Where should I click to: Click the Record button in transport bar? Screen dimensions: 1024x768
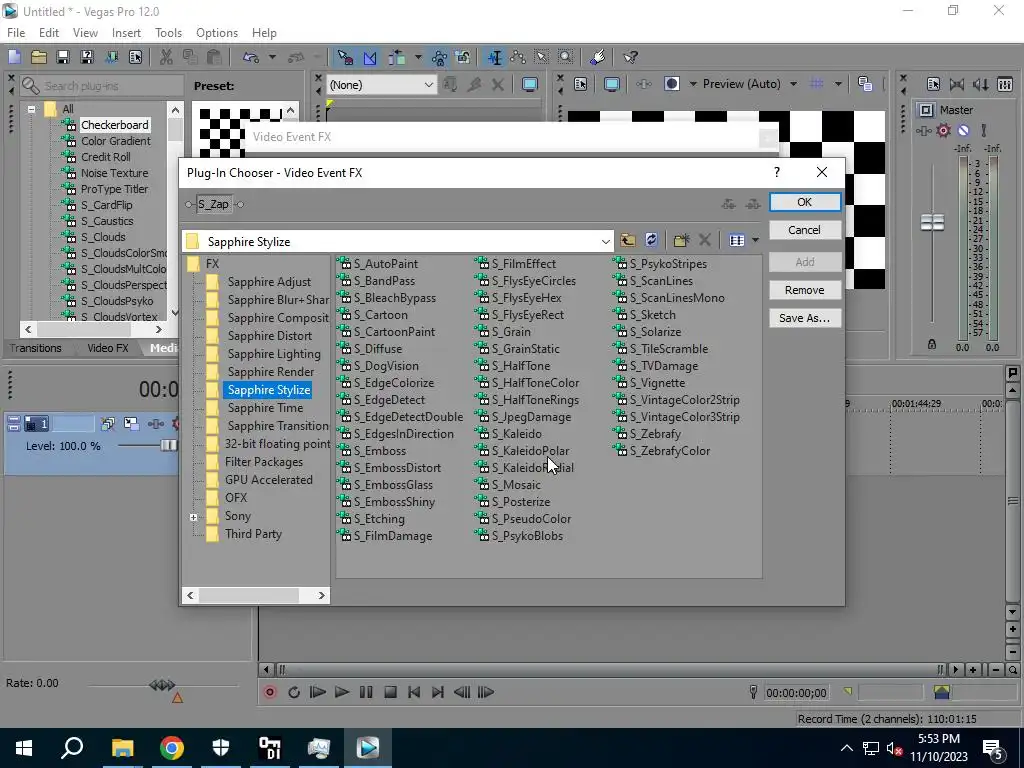(x=270, y=692)
